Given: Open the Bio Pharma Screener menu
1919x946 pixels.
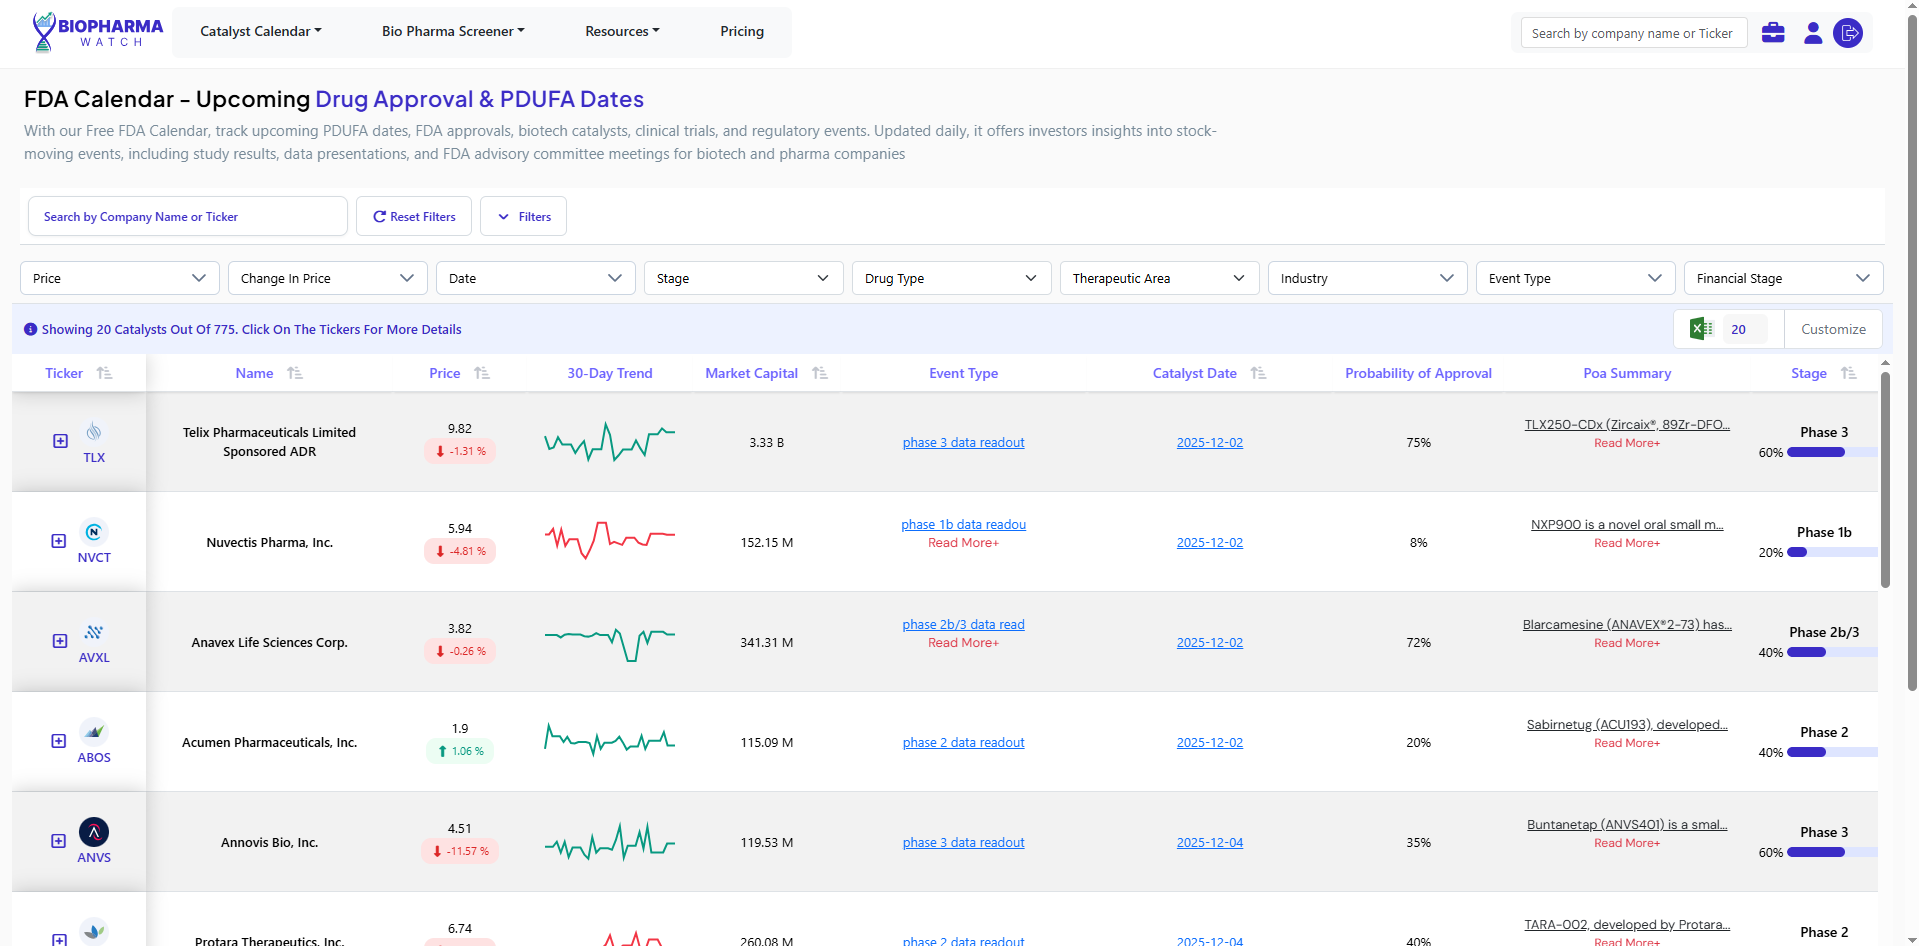Looking at the screenshot, I should [453, 31].
